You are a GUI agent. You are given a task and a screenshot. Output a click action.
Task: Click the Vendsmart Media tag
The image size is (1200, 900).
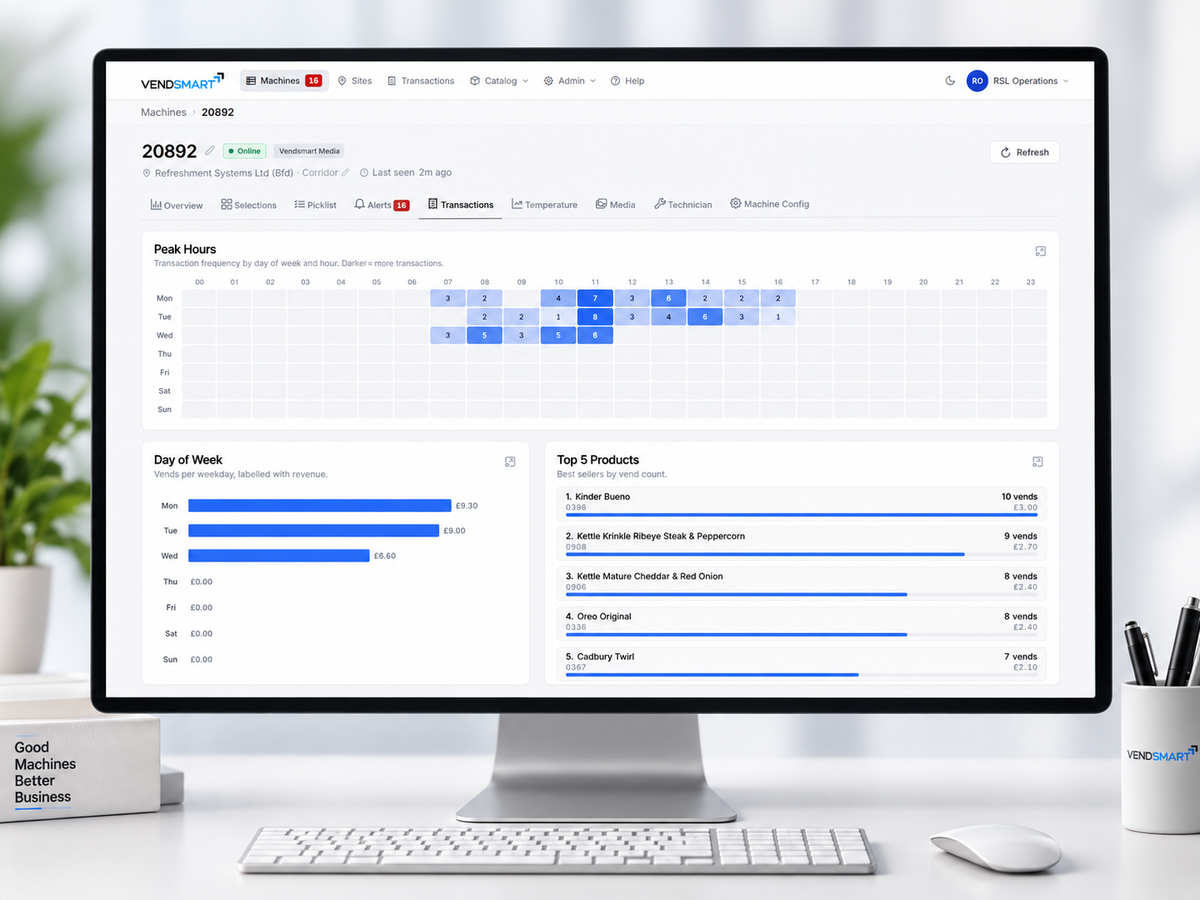309,151
